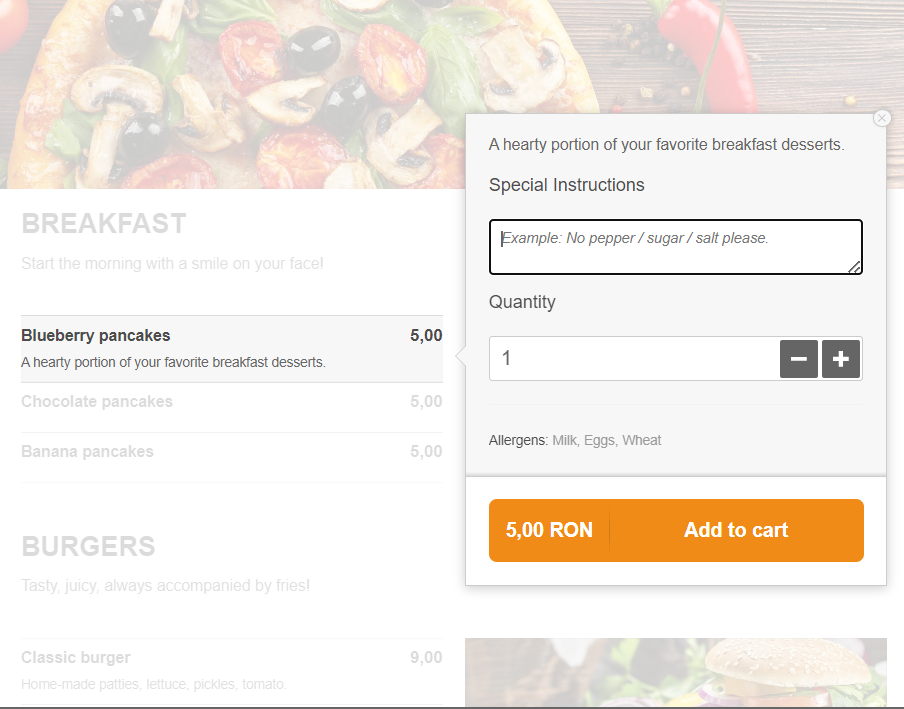
Task: Decrease quantity with the minus button
Action: pos(799,359)
